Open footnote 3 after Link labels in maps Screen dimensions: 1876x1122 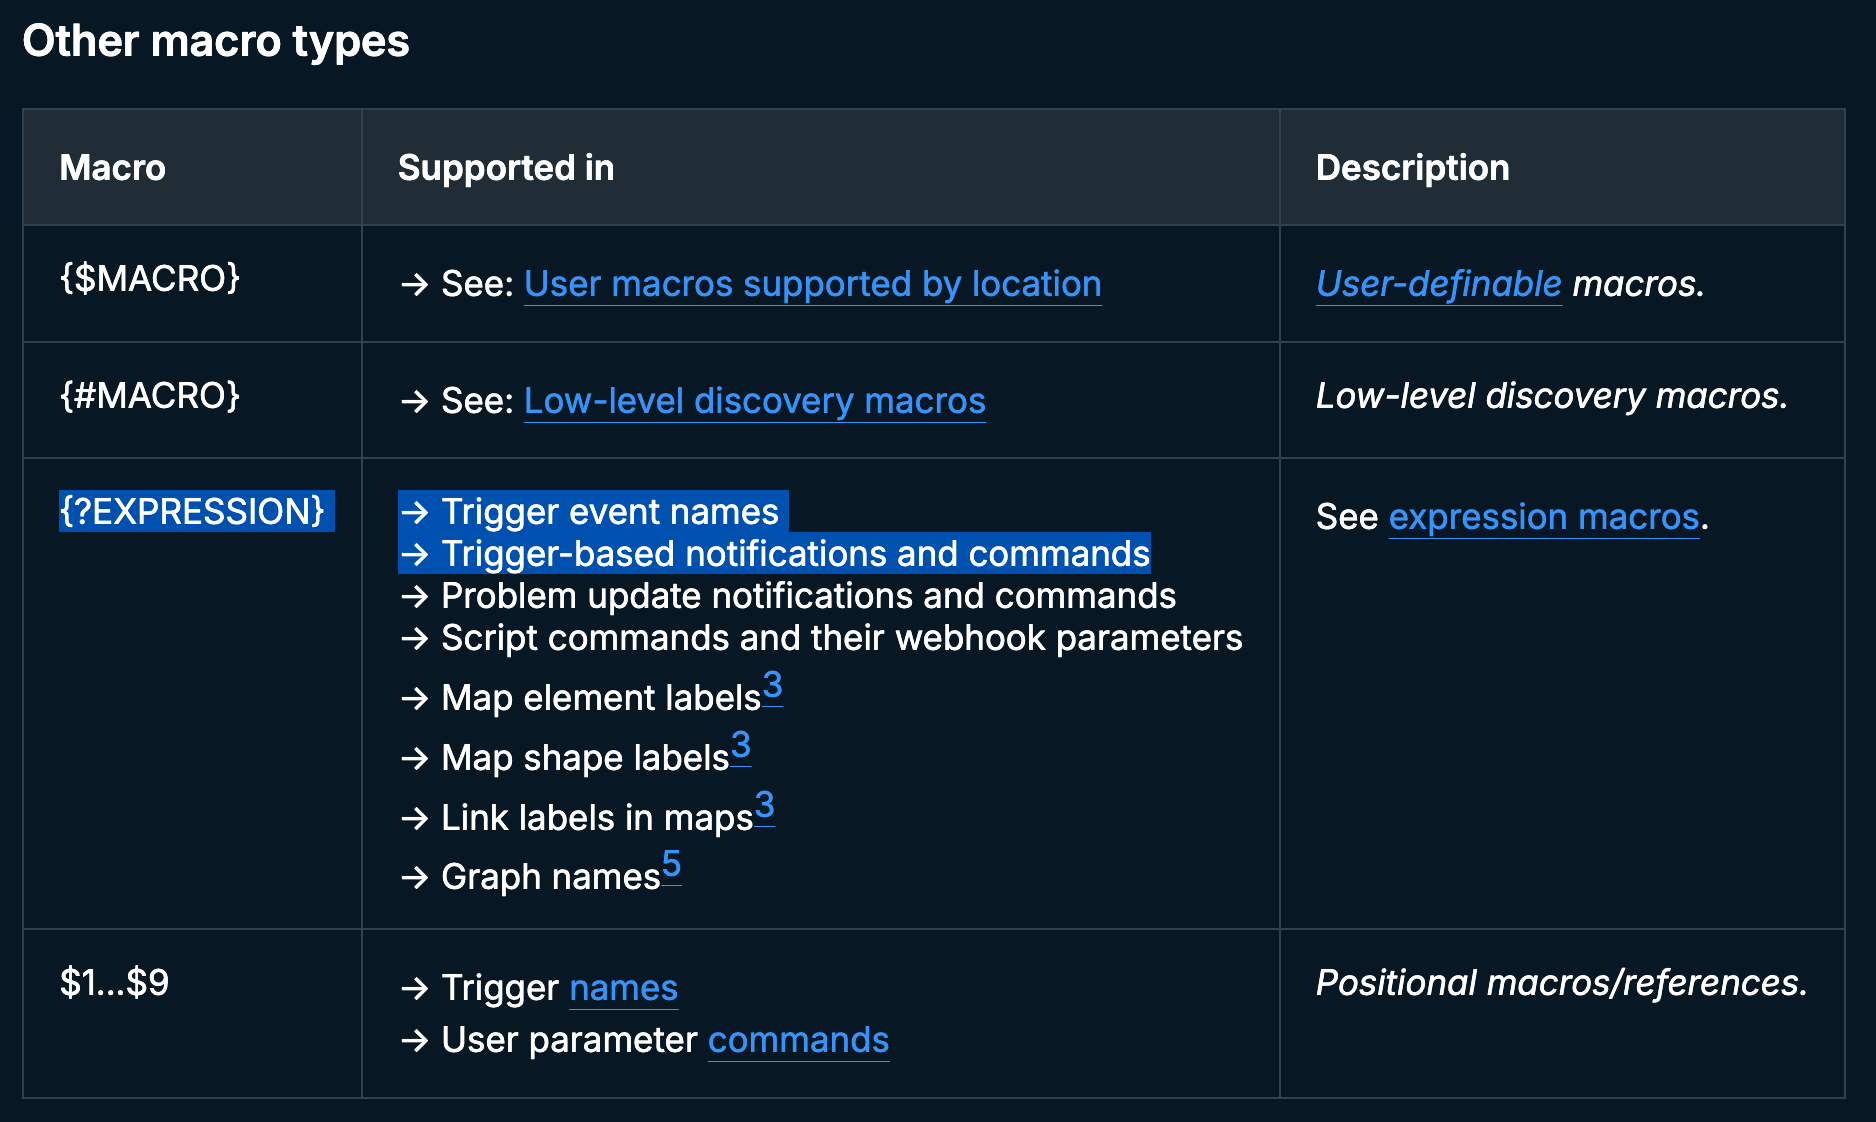pos(764,805)
